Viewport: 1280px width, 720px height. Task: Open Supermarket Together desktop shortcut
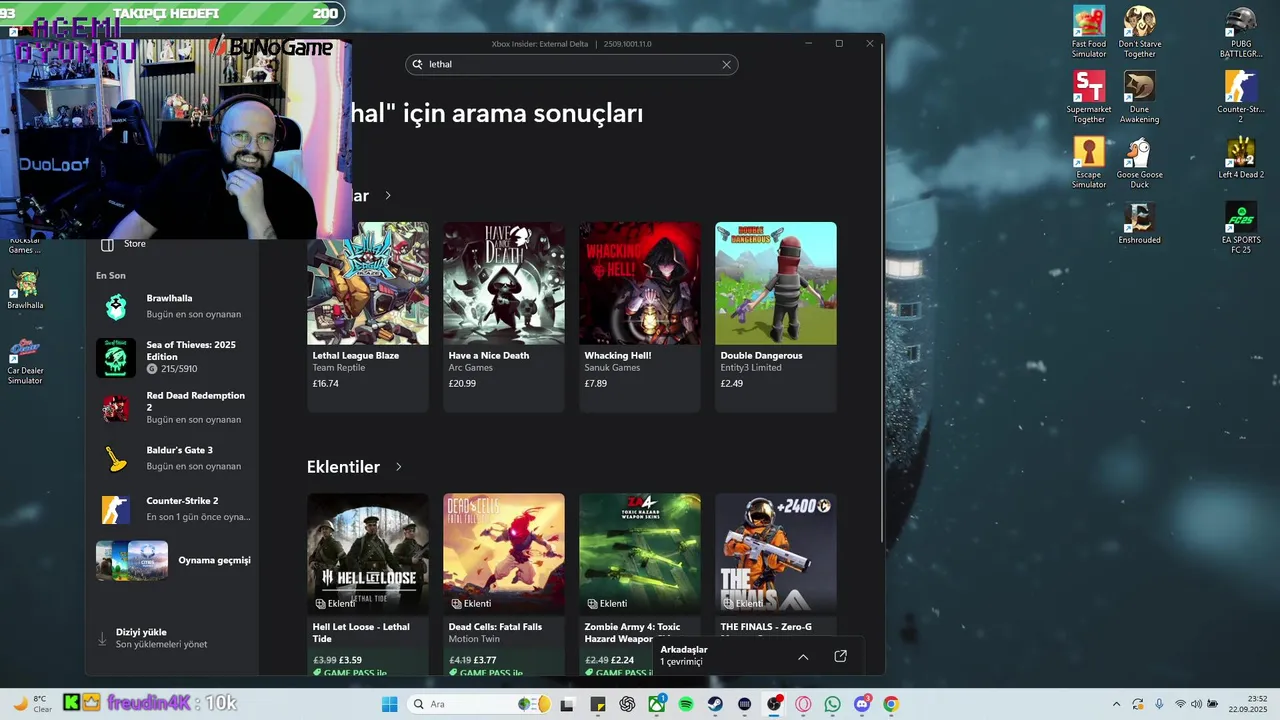pyautogui.click(x=1089, y=97)
